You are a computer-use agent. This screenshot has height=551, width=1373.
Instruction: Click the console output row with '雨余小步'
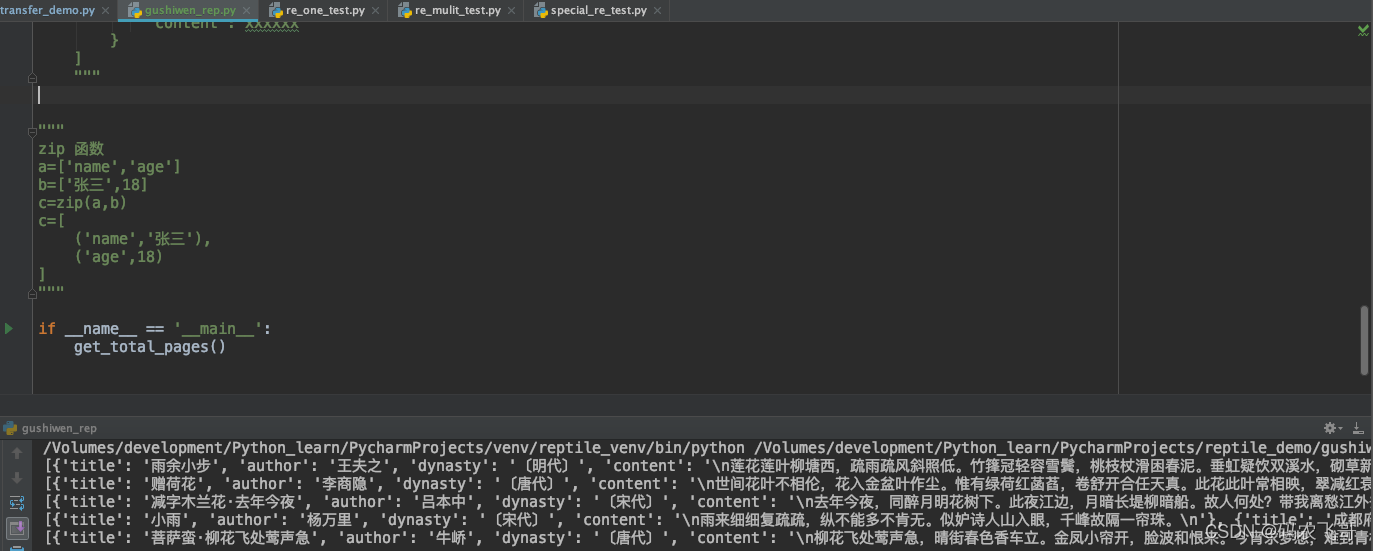click(x=707, y=466)
